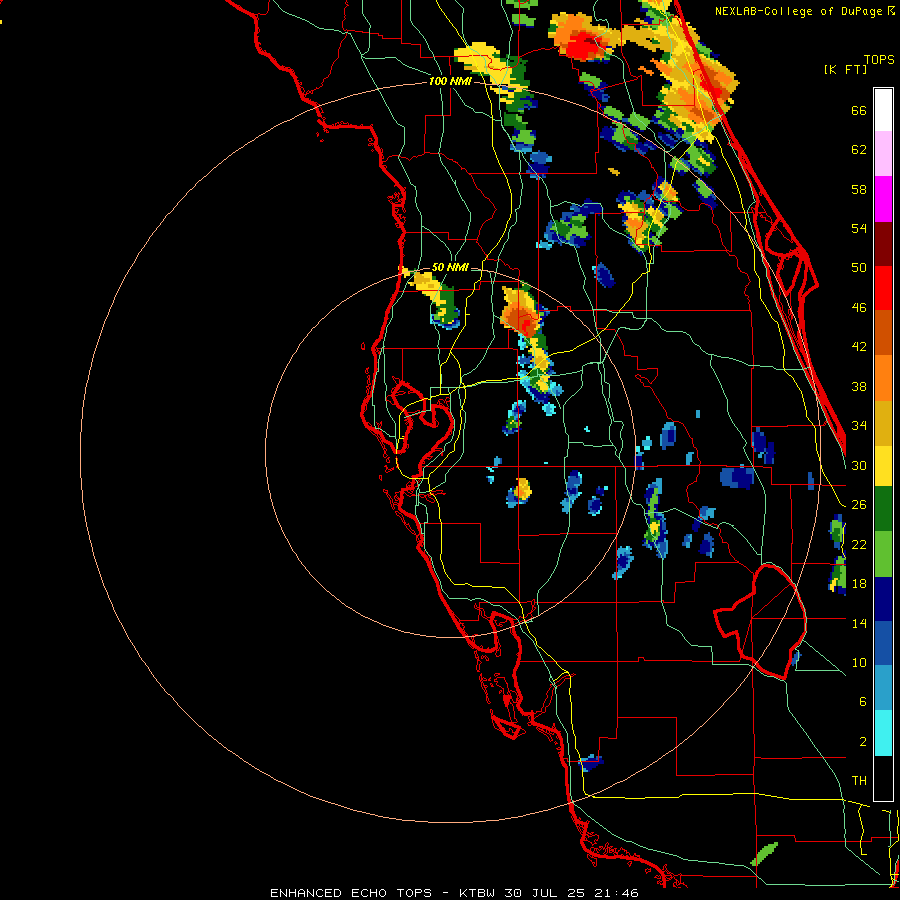Click the light green legend swatch
The width and height of the screenshot is (900, 900).
[x=883, y=554]
